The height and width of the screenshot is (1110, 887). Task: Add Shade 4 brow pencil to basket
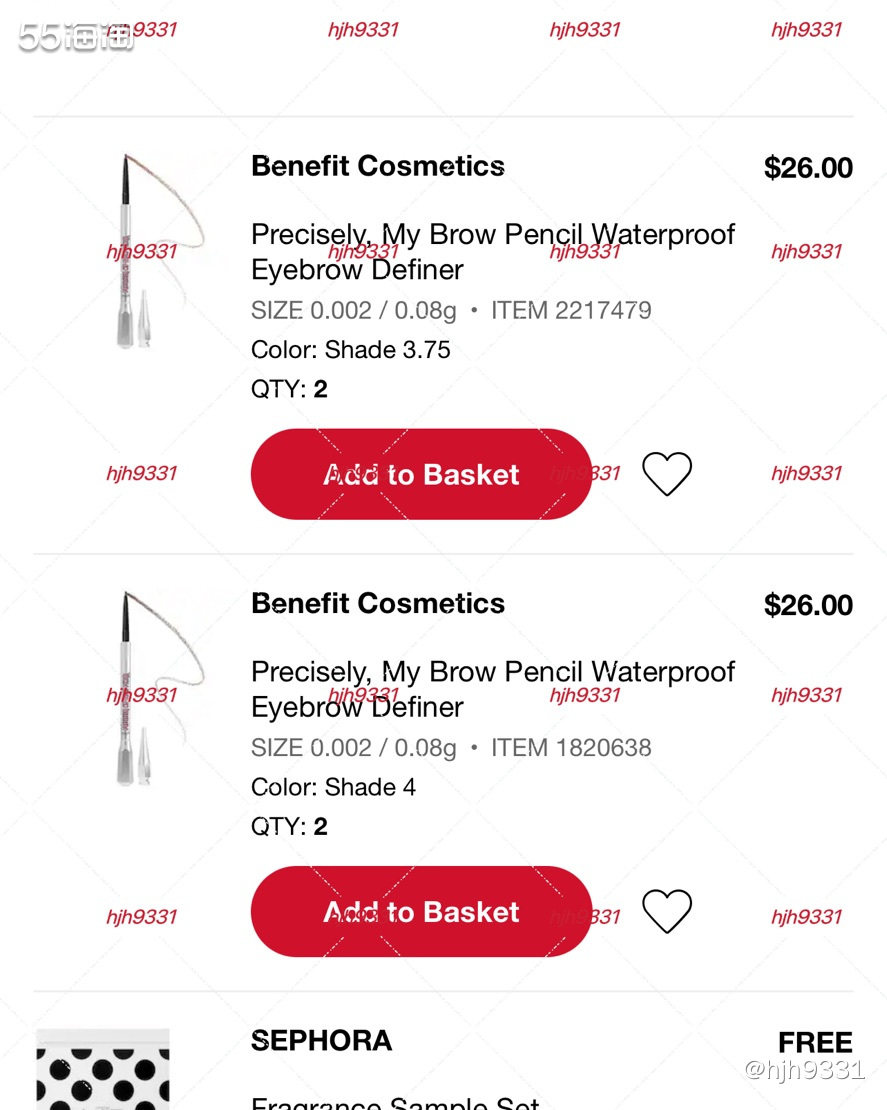click(x=421, y=911)
